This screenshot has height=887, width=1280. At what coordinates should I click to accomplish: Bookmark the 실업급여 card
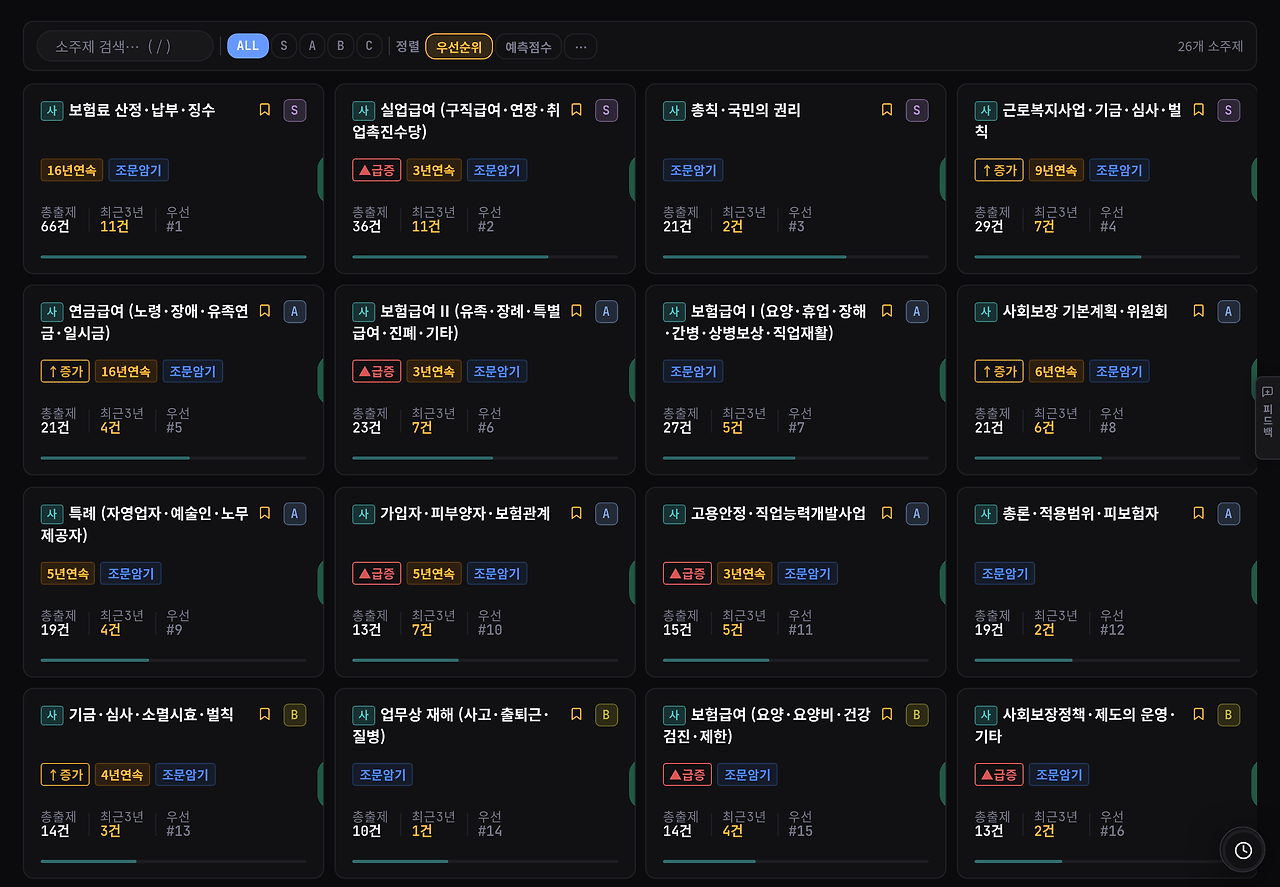(576, 110)
